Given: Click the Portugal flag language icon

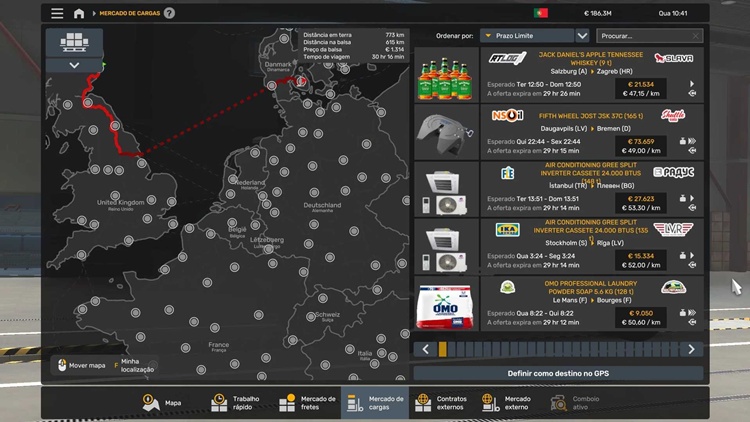Looking at the screenshot, I should [541, 13].
